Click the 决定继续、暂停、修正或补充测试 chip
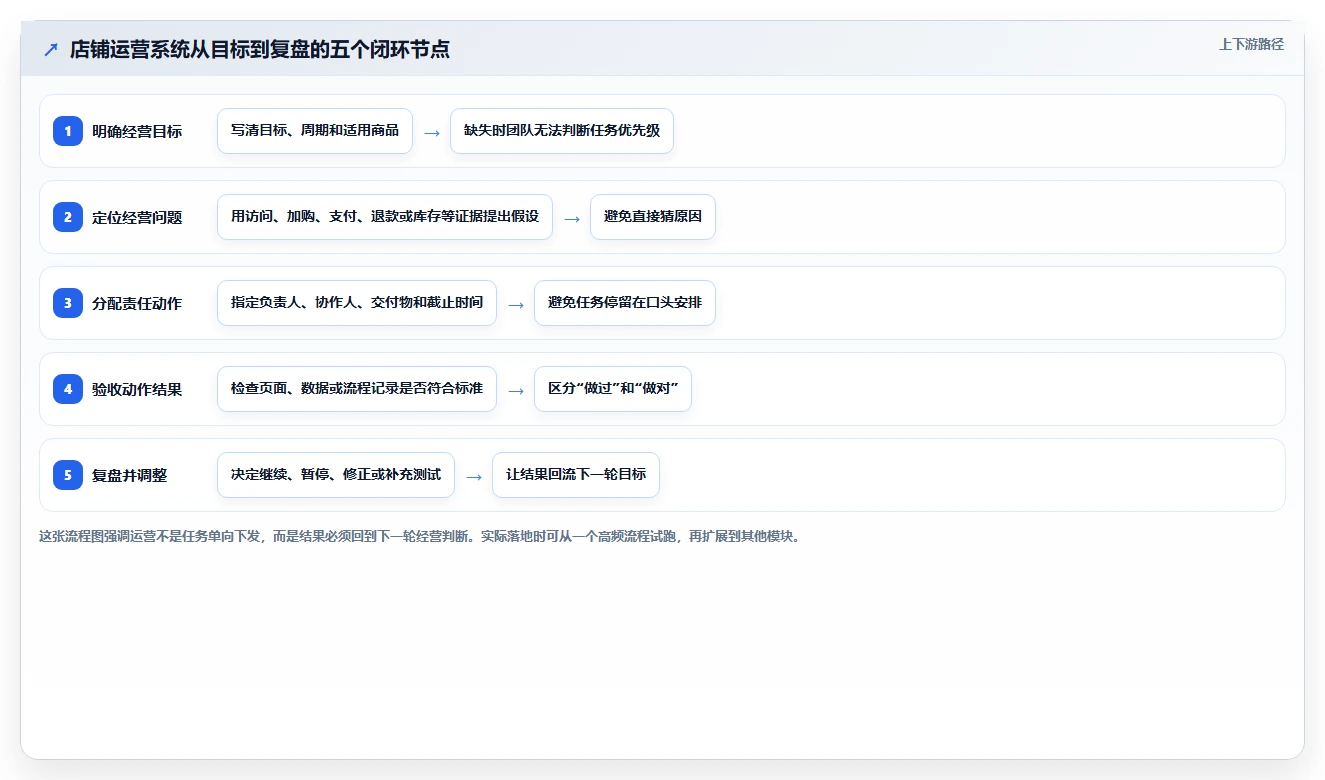This screenshot has width=1325, height=780. pos(336,475)
